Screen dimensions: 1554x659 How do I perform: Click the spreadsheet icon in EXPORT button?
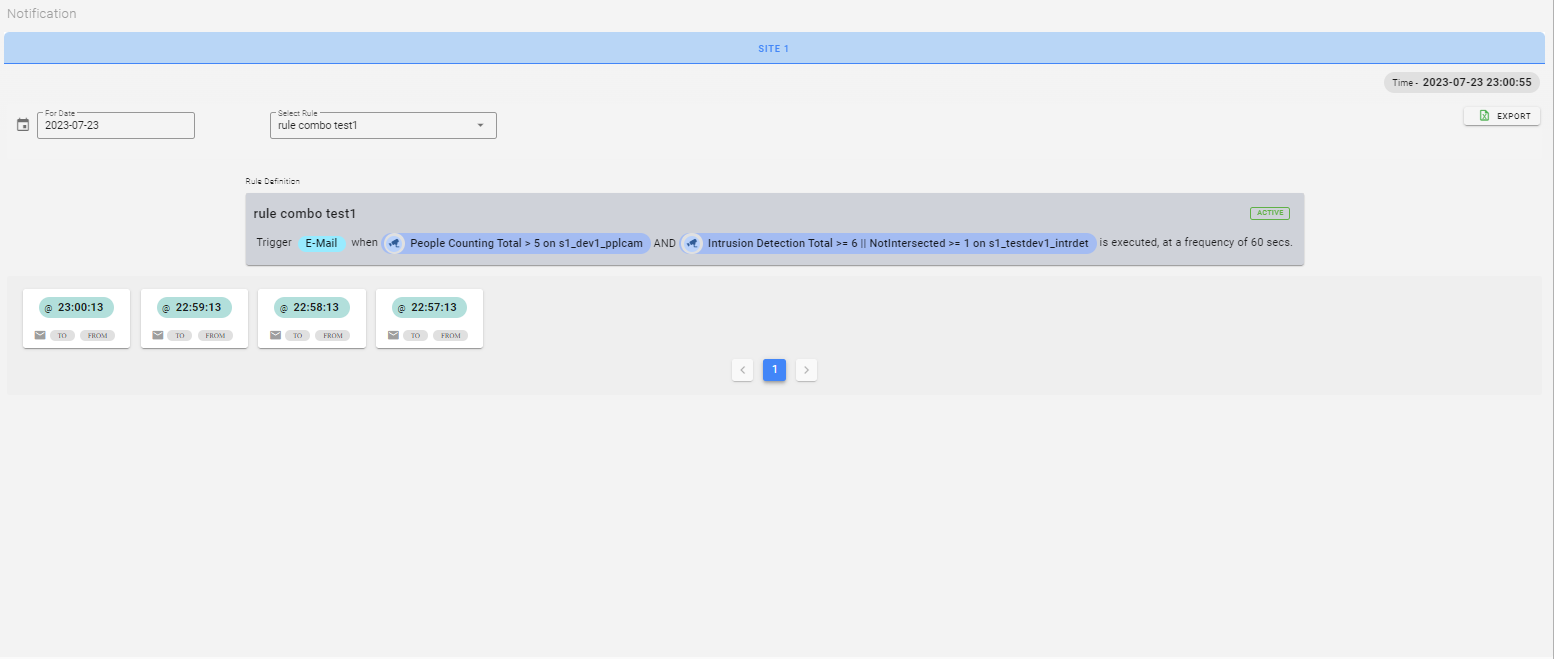pyautogui.click(x=1484, y=115)
